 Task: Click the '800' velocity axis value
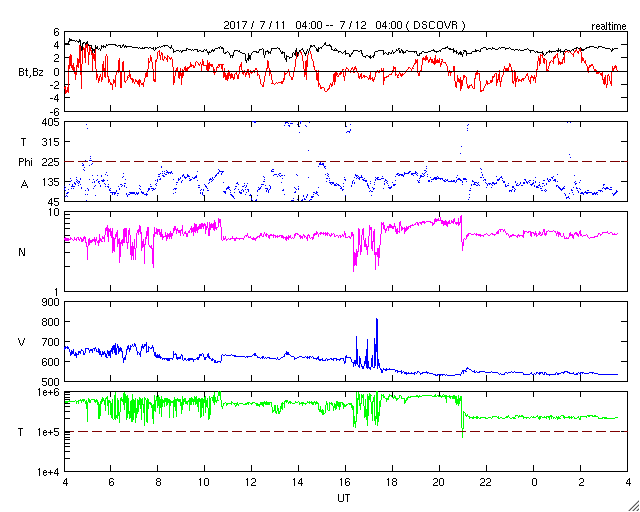click(x=52, y=322)
